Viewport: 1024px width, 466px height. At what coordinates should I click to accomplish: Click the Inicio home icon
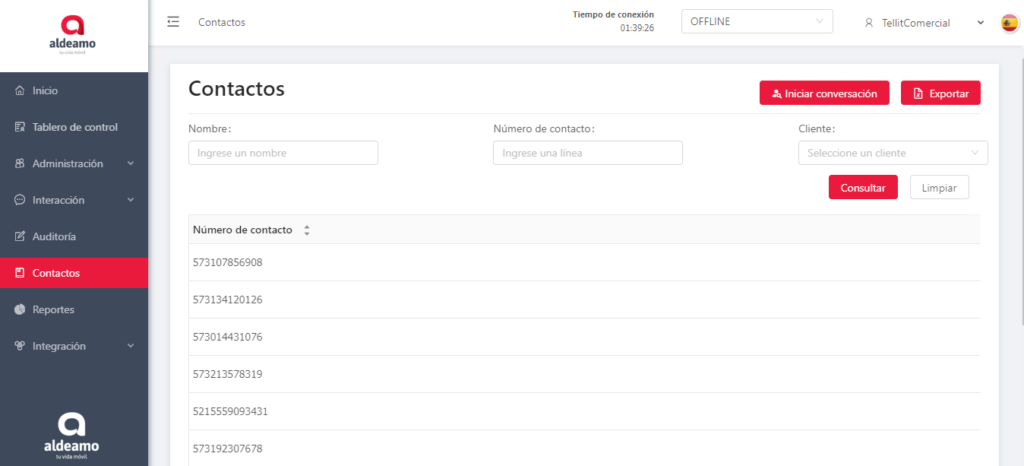[x=20, y=91]
